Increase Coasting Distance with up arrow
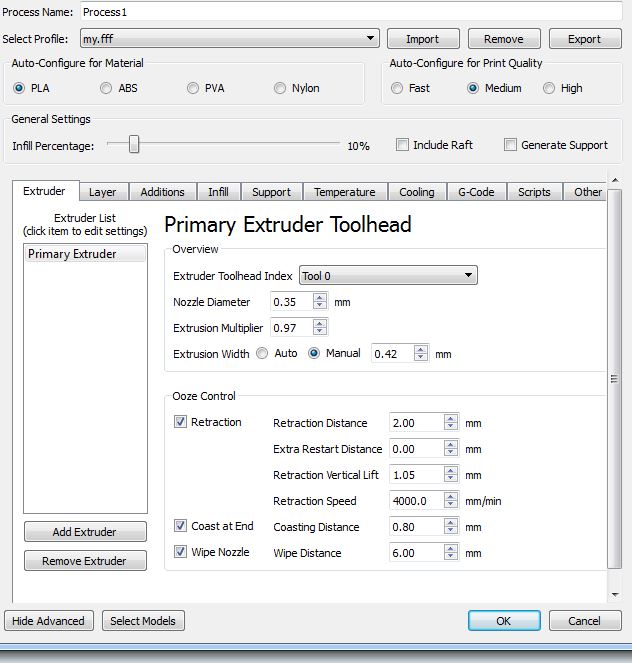The image size is (632, 663). (451, 523)
